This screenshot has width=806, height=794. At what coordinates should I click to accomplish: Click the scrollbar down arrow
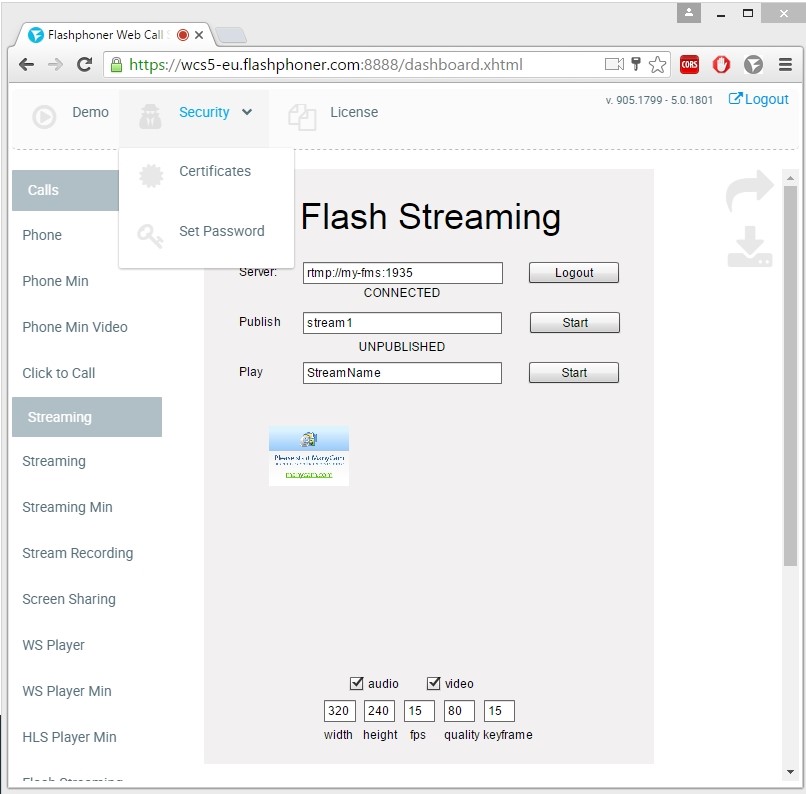click(790, 772)
